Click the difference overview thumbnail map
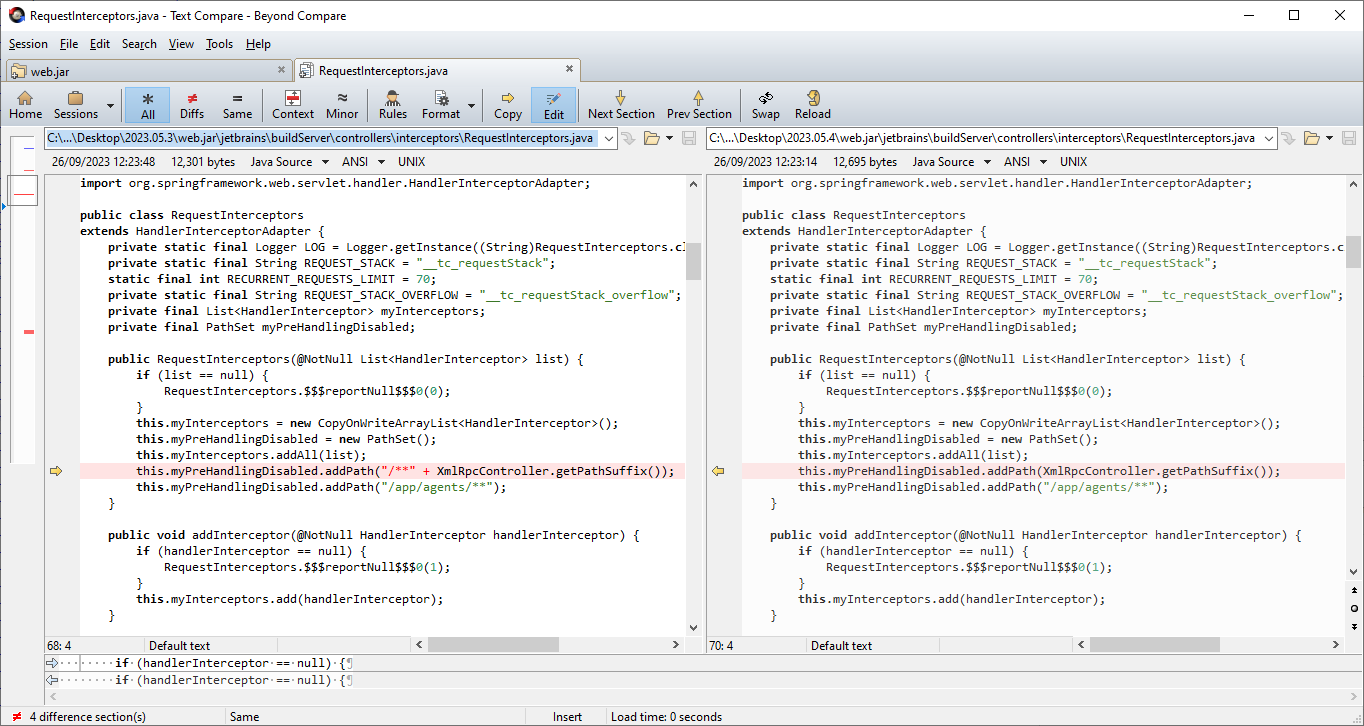The width and height of the screenshot is (1364, 726). pos(23,298)
